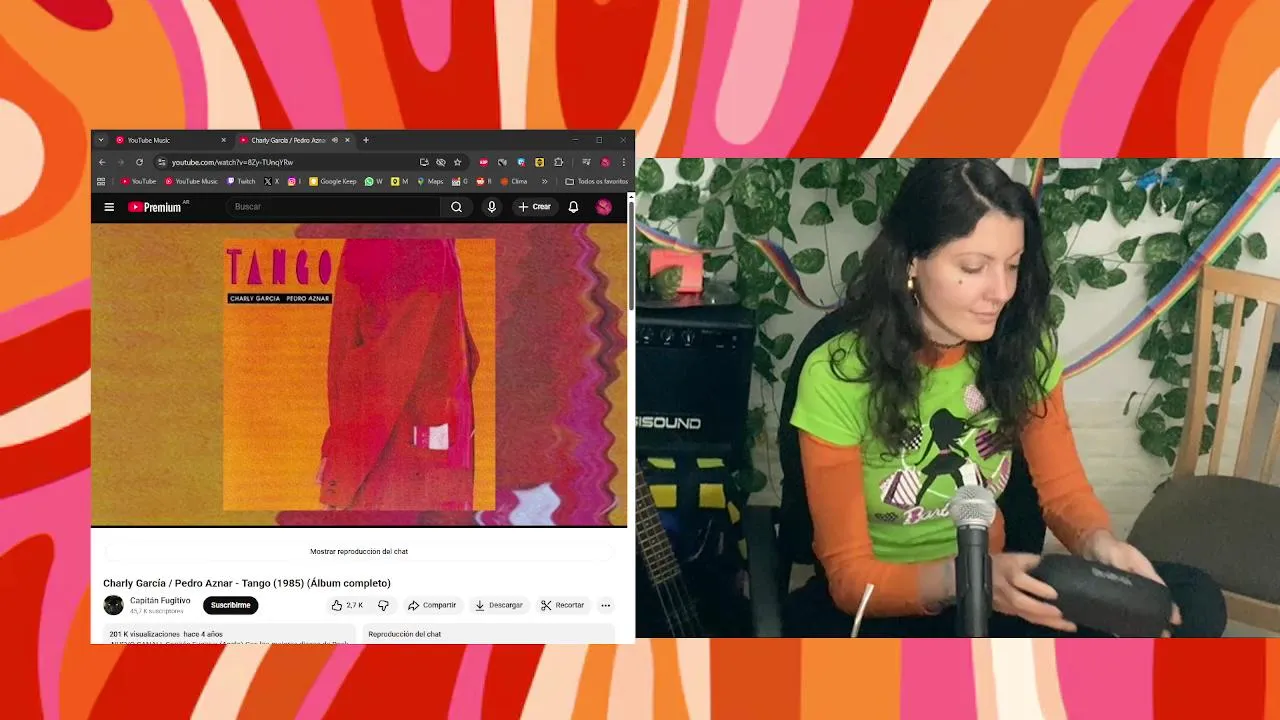
Task: Open the Google Keep bookmark
Action: coord(333,181)
